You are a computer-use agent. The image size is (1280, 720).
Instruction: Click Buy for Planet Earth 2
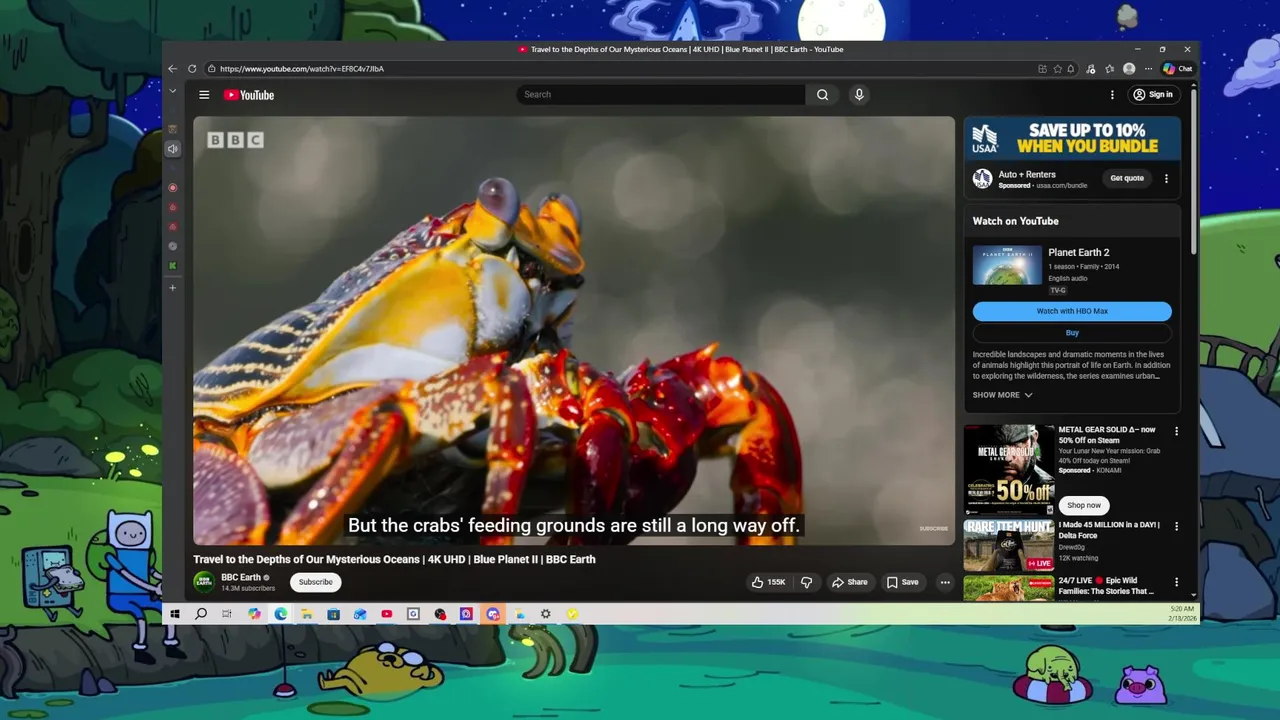[x=1072, y=333]
